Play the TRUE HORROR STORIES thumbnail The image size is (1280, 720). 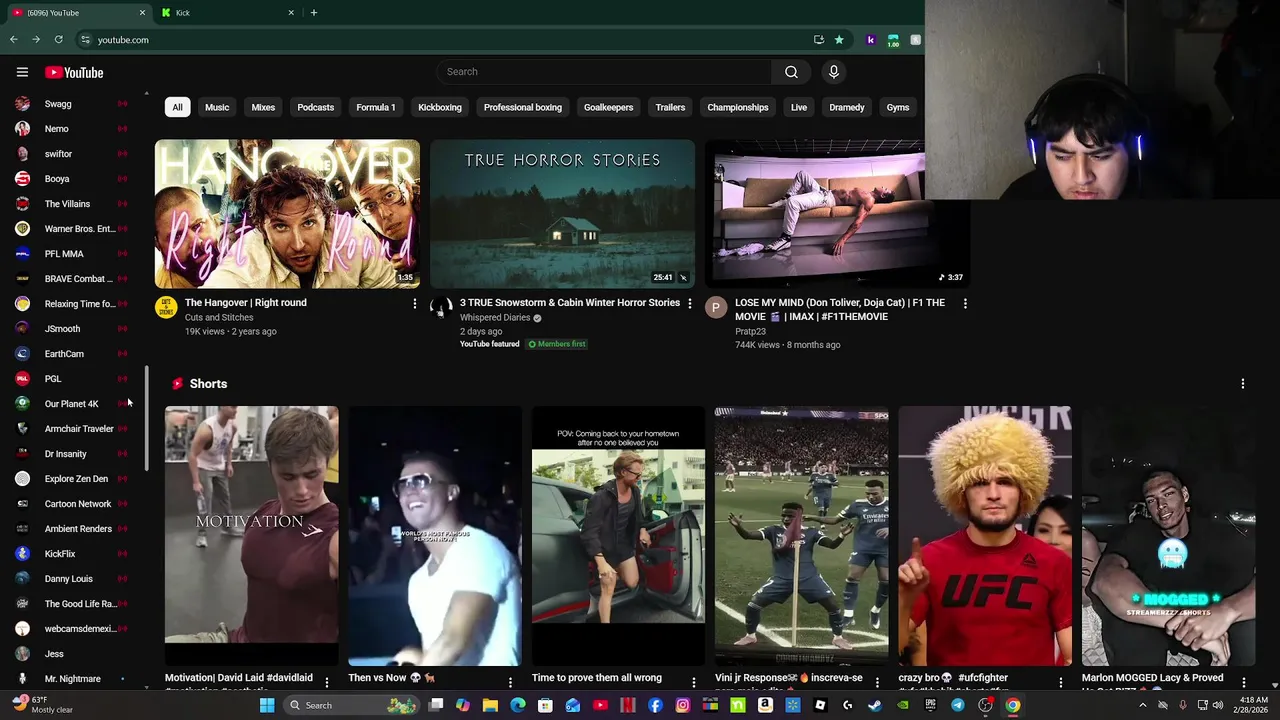coord(562,214)
